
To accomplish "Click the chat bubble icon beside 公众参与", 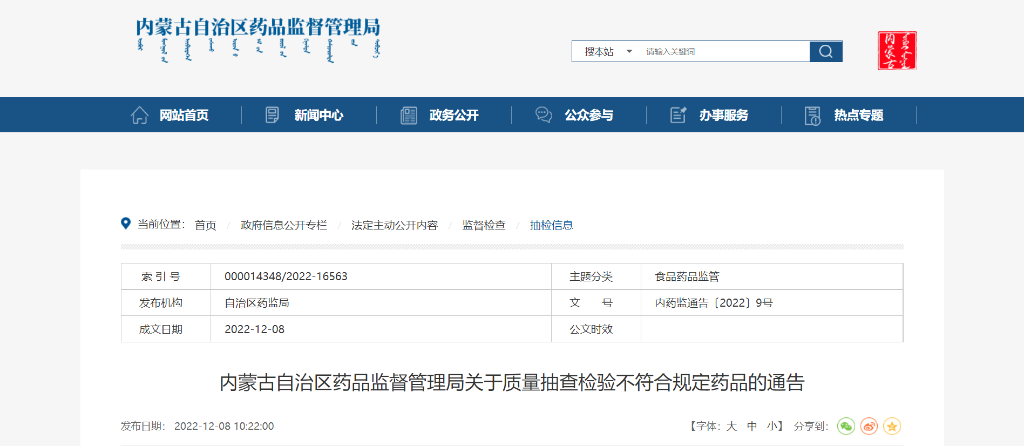I will pyautogui.click(x=543, y=115).
